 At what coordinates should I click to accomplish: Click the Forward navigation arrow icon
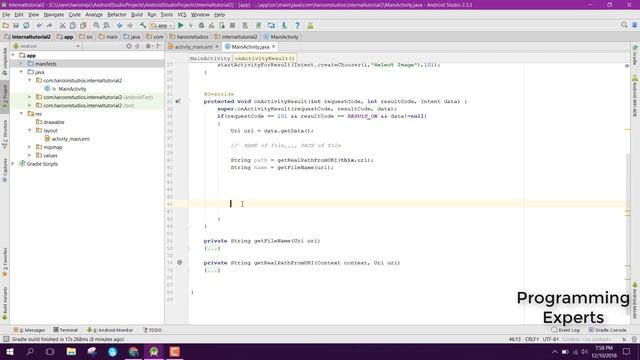130,25
